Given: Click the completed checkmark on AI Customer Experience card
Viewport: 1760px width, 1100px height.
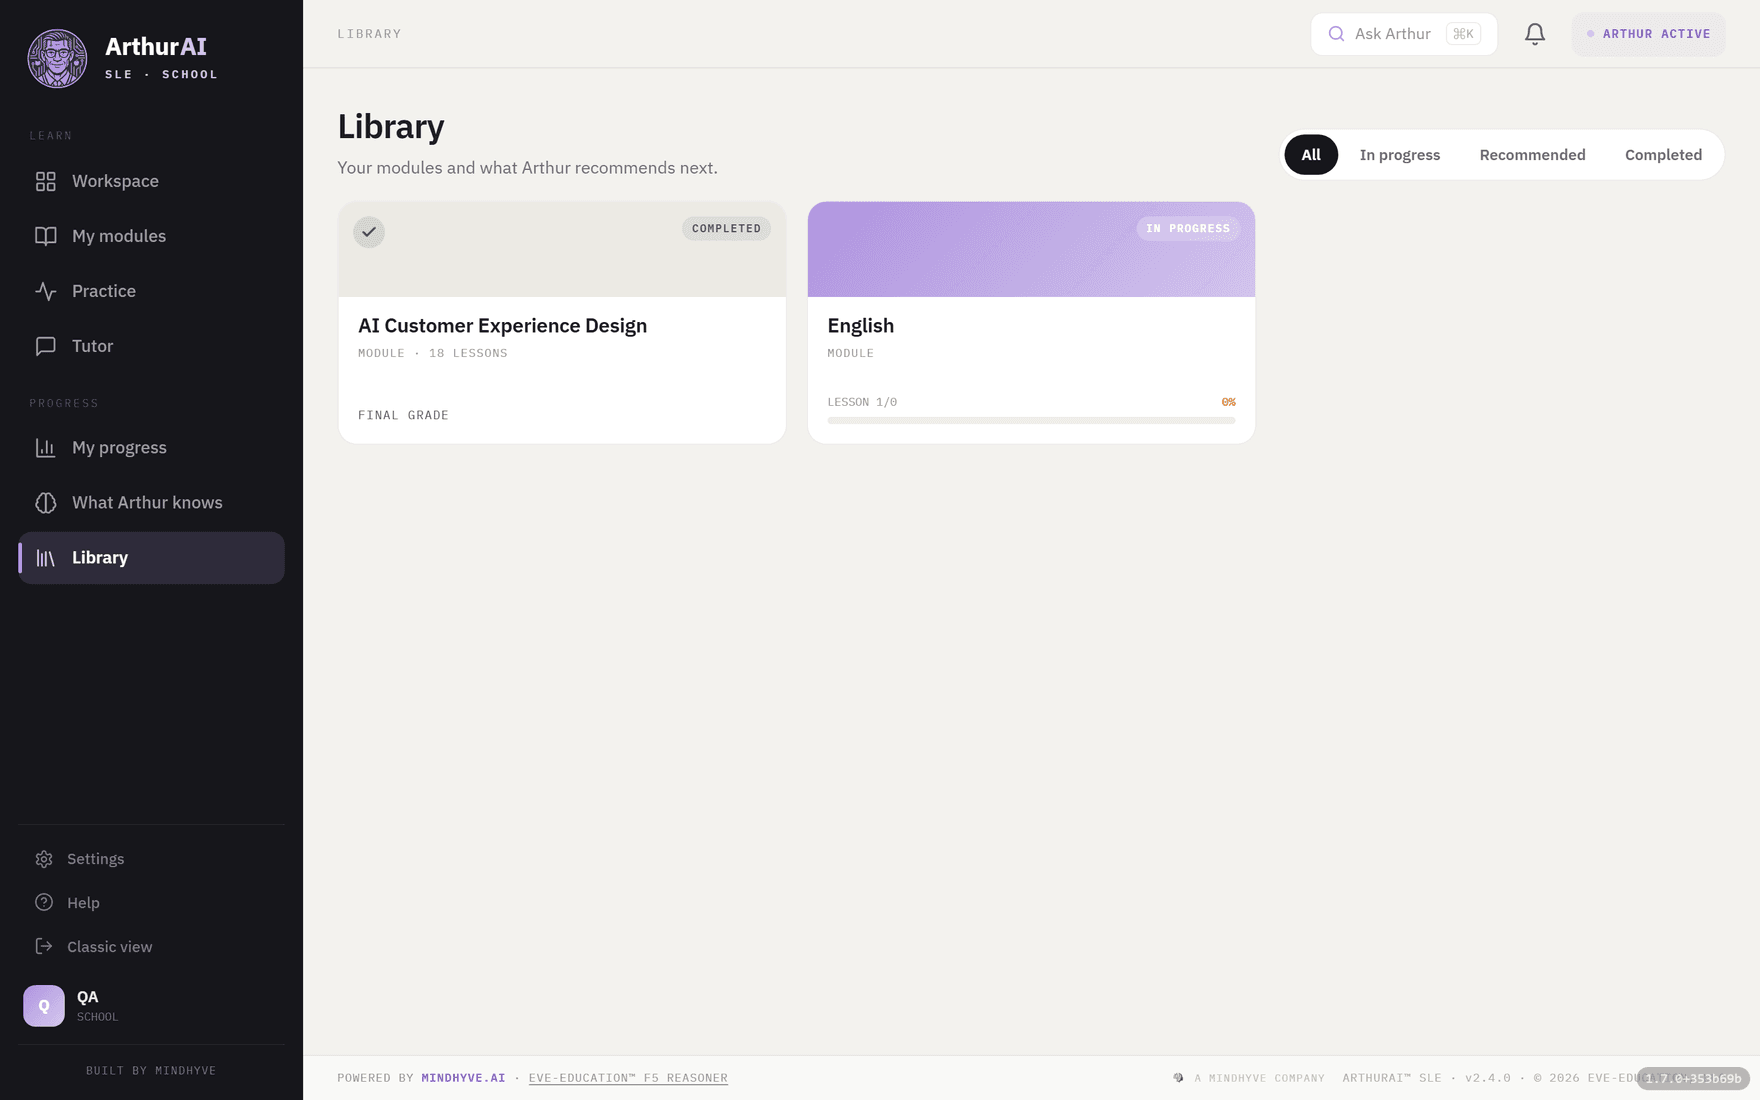Looking at the screenshot, I should [x=369, y=232].
